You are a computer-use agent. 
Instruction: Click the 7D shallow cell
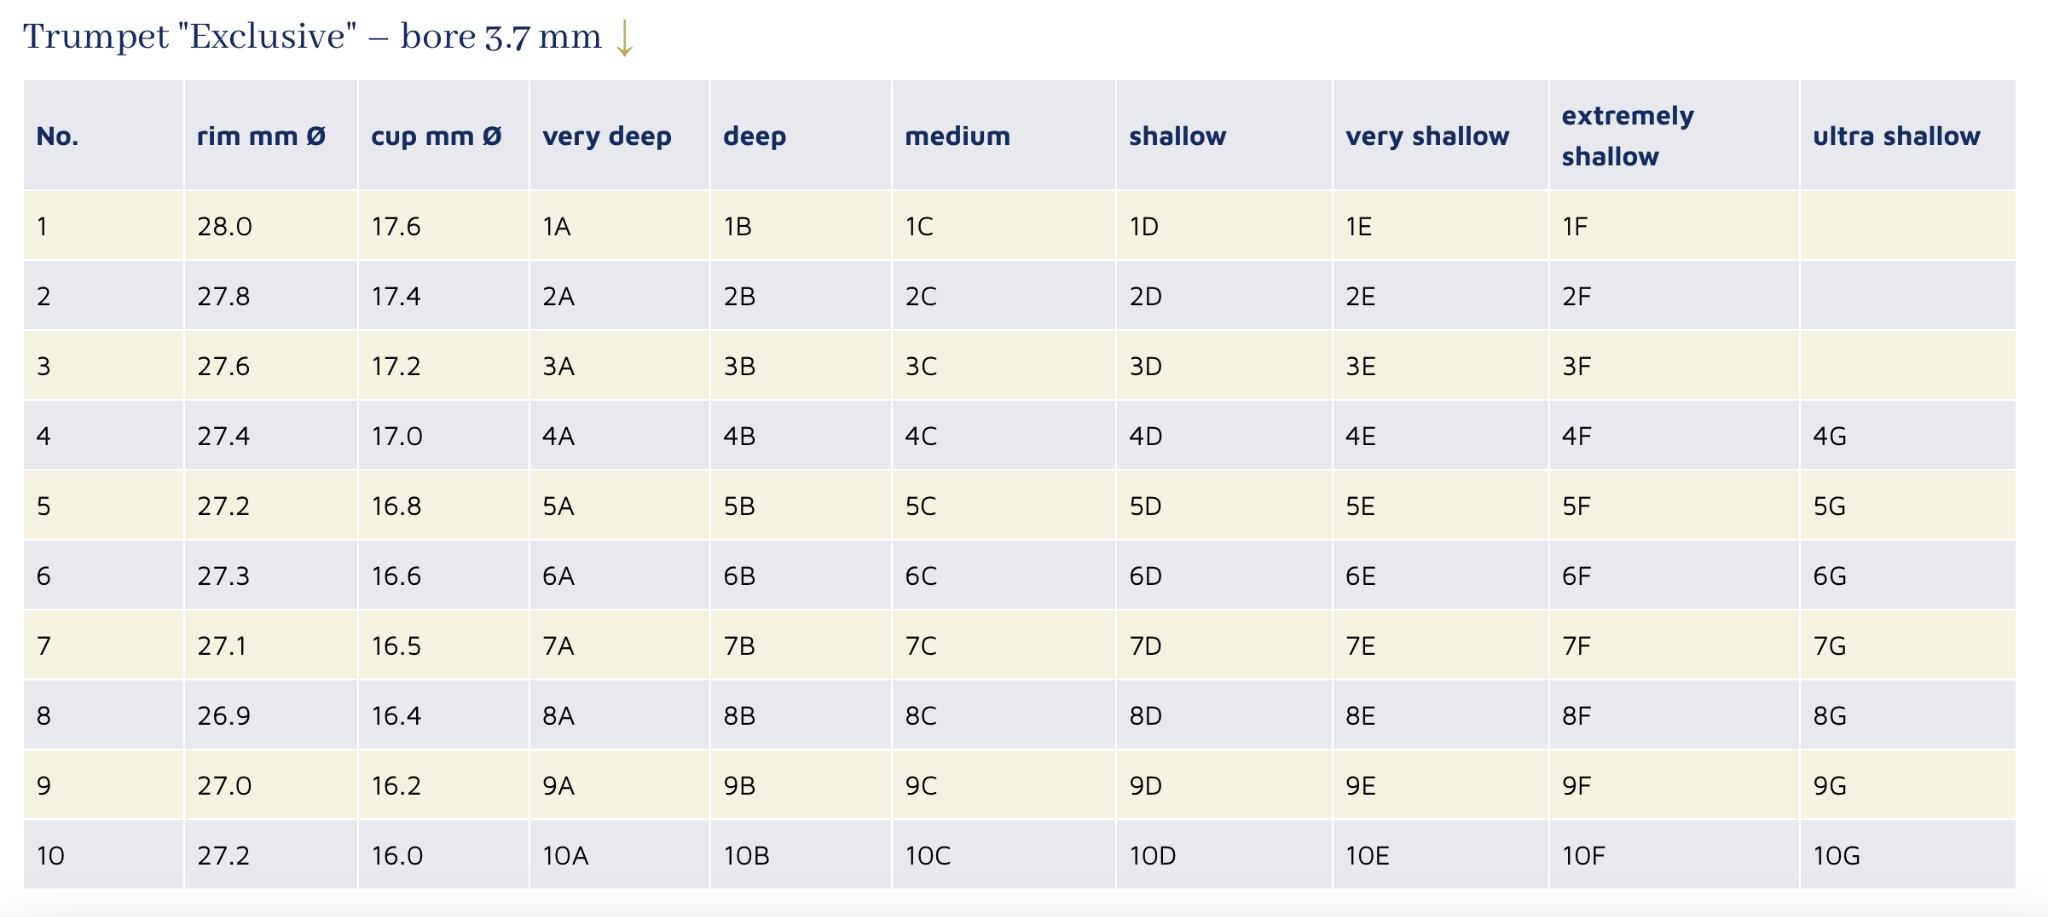tap(1144, 647)
